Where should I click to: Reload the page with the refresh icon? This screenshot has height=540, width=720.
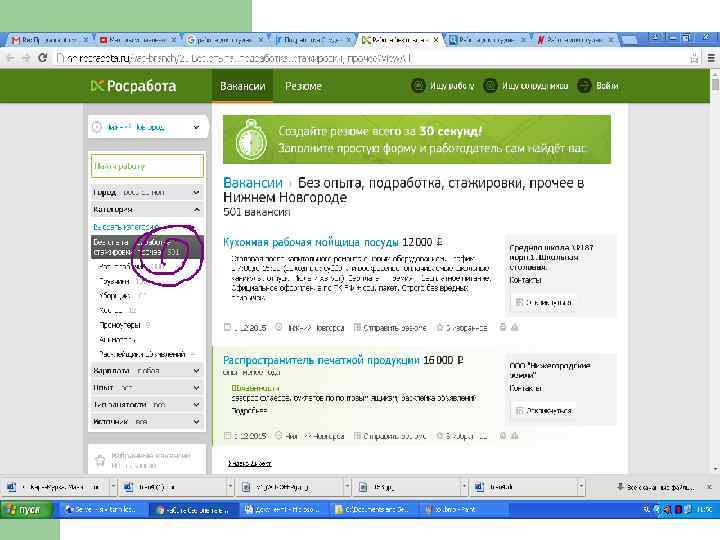pos(42,58)
